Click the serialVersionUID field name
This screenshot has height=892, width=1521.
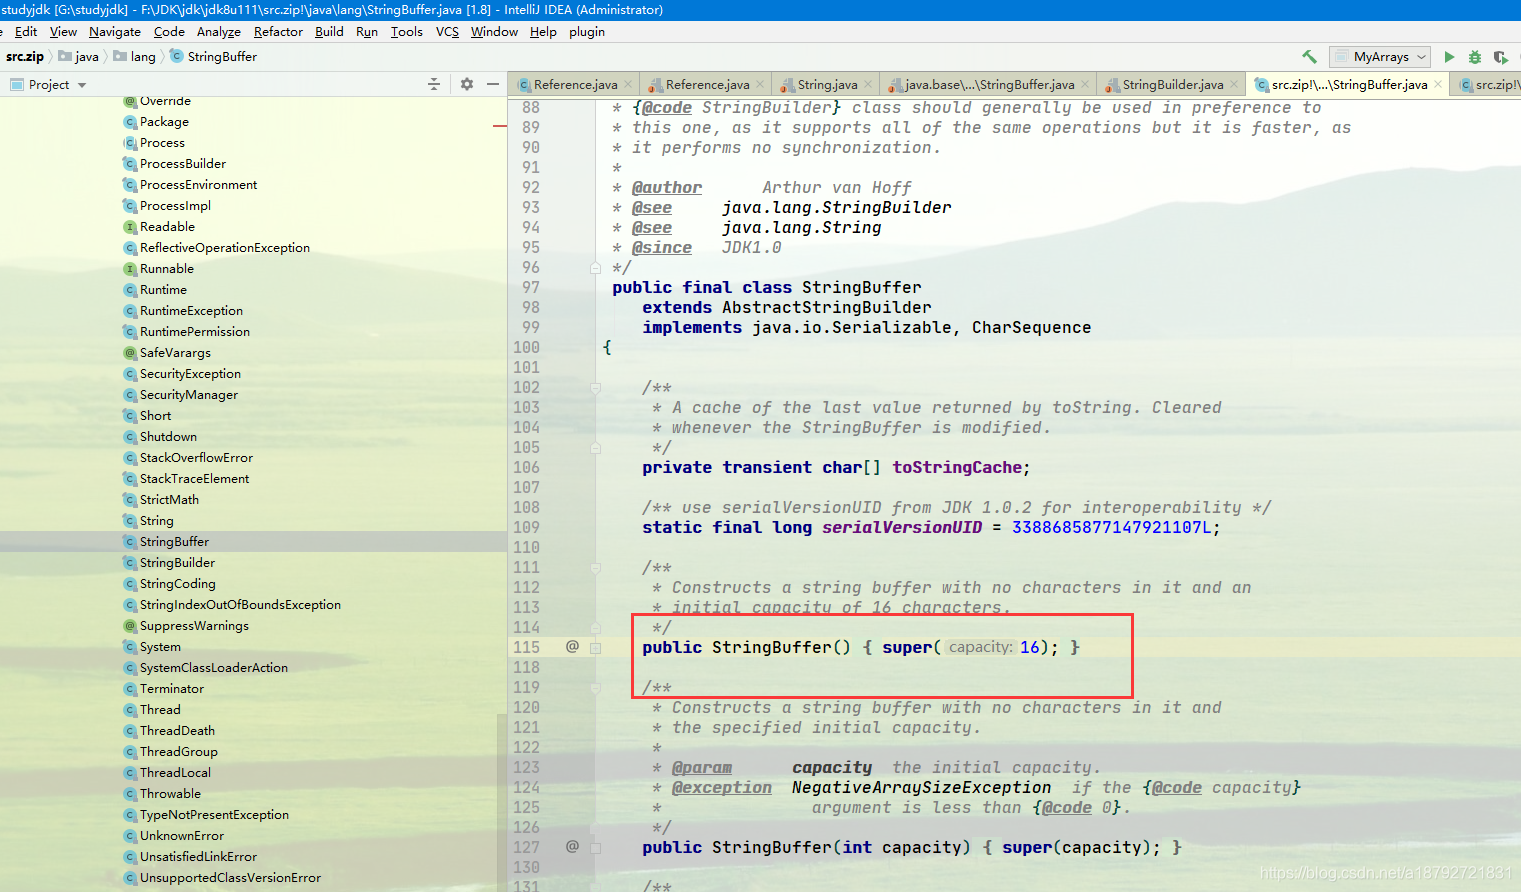coord(902,528)
